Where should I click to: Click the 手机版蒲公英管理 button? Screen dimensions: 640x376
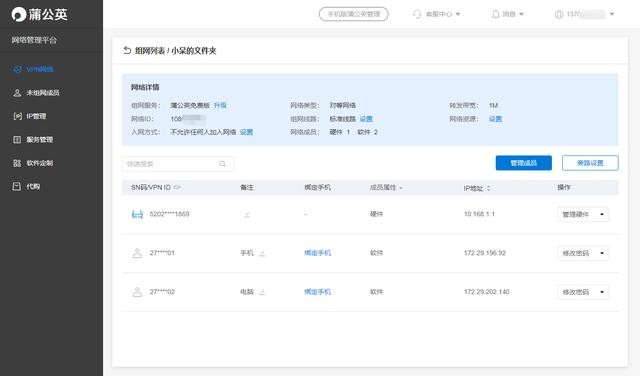353,14
